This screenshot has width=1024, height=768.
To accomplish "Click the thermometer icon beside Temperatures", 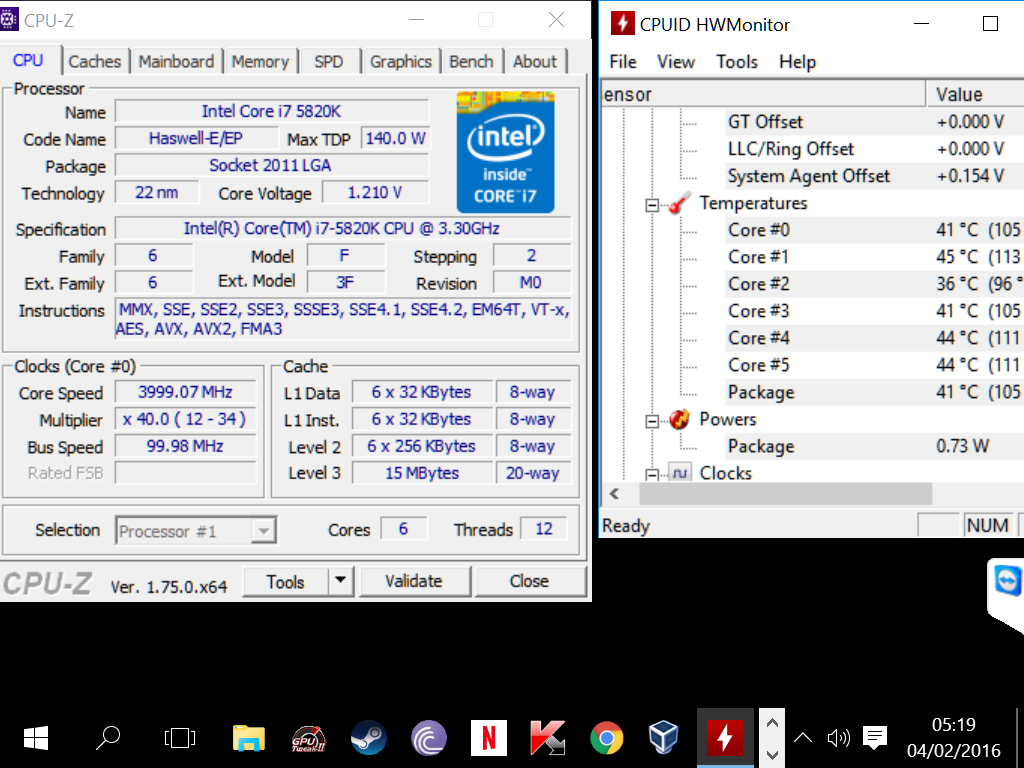I will click(x=679, y=203).
